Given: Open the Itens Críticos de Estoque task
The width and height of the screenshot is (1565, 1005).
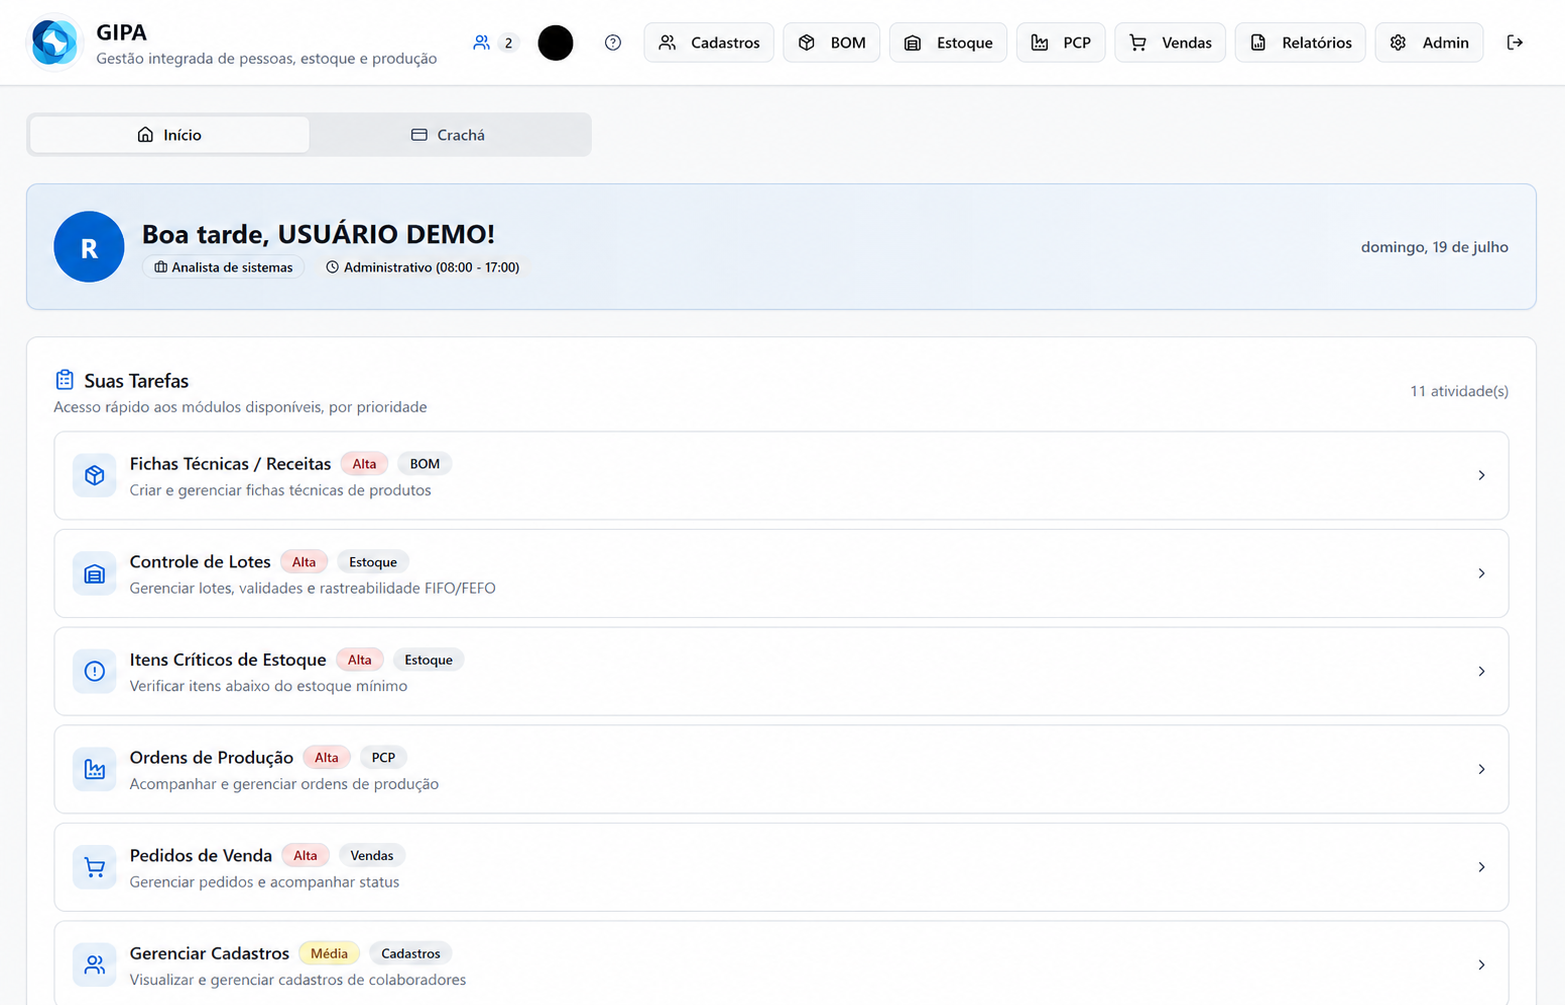Looking at the screenshot, I should 781,671.
